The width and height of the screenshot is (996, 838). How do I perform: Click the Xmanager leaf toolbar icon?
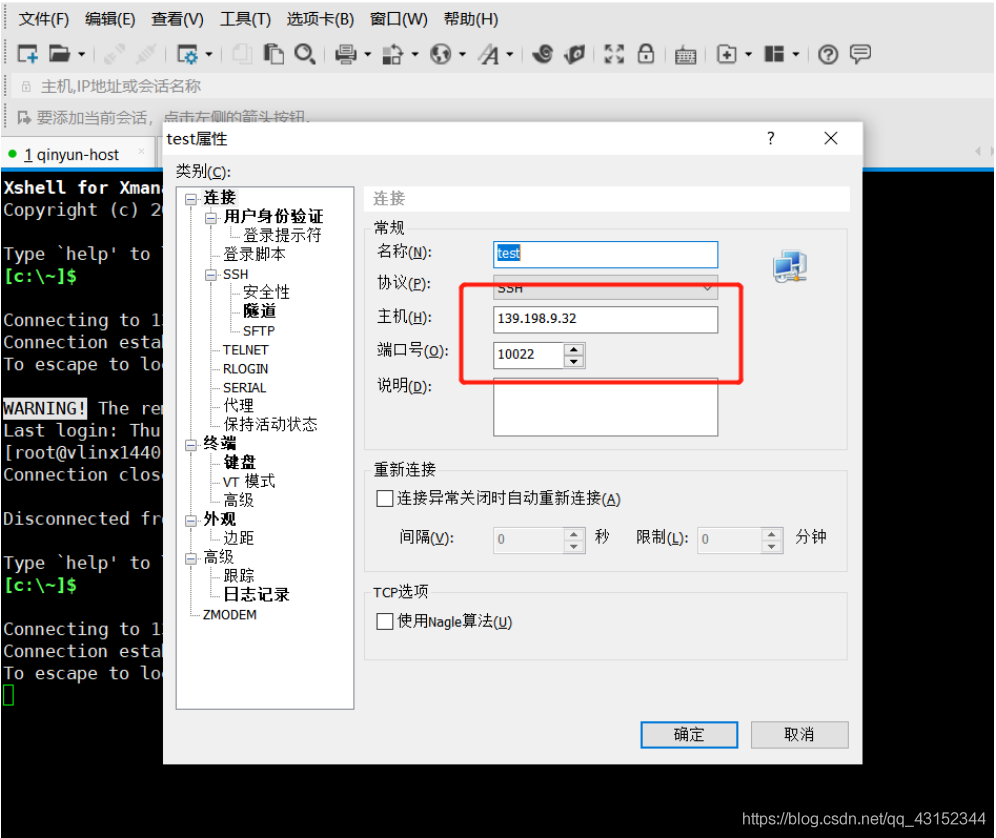(x=575, y=55)
